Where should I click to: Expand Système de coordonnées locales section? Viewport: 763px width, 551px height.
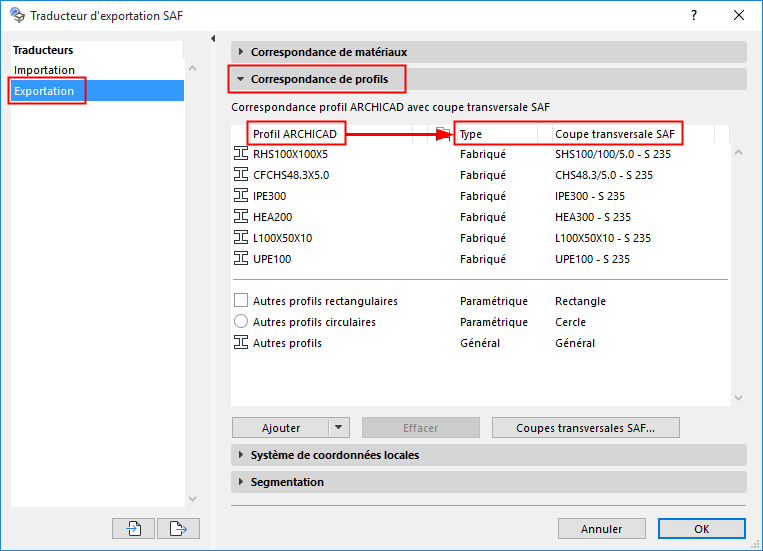[241, 455]
